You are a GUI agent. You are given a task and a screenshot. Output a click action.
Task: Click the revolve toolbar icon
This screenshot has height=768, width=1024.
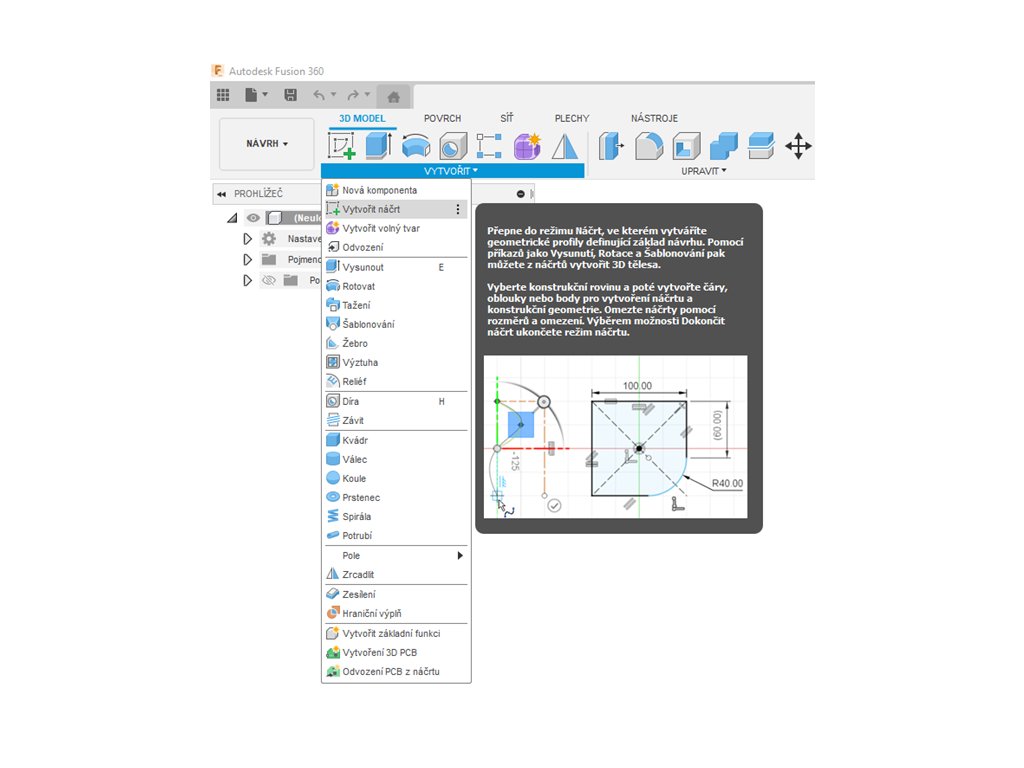coord(415,146)
